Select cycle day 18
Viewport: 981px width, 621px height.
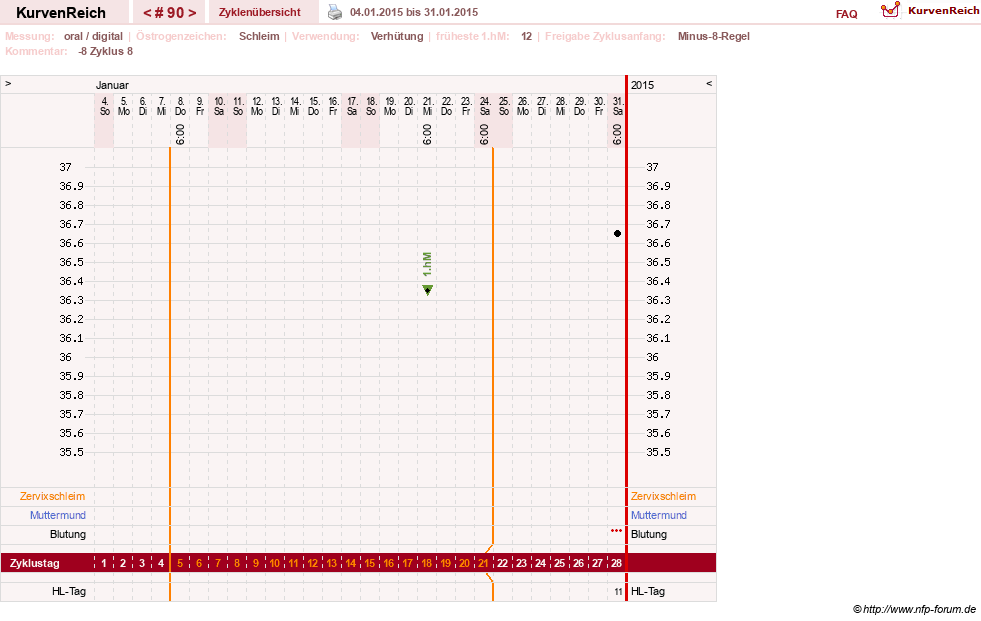tap(427, 563)
